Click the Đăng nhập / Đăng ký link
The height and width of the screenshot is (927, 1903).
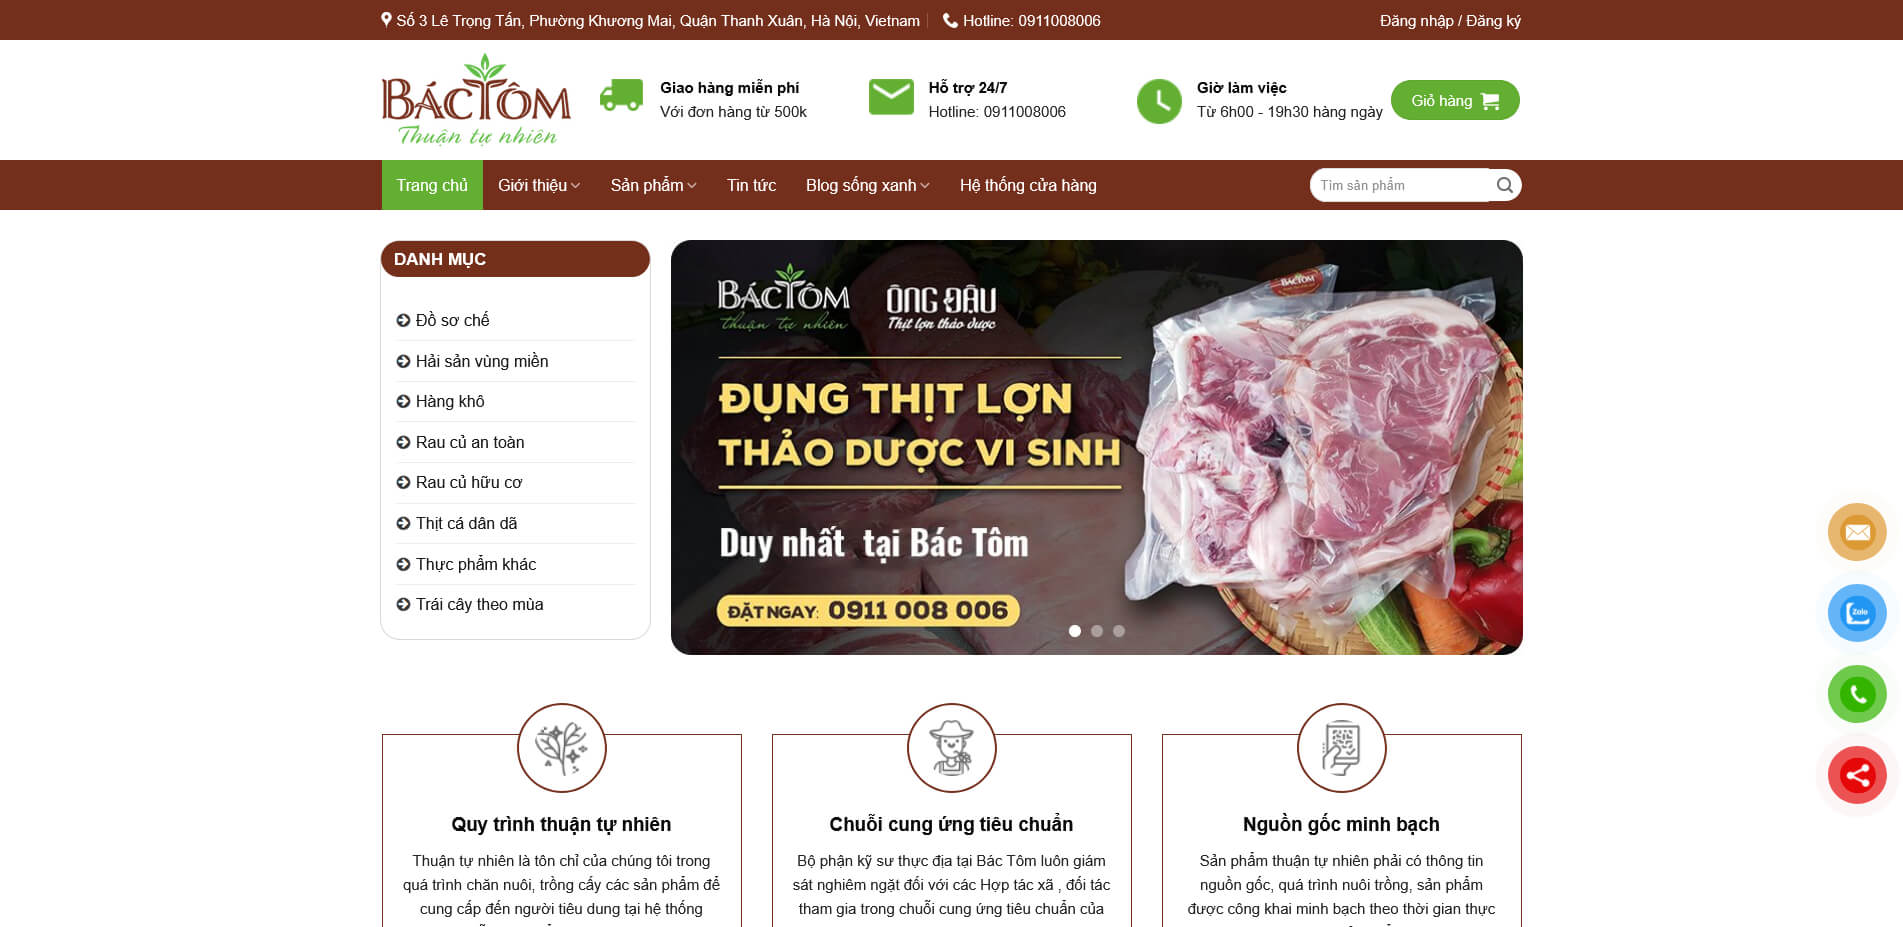click(x=1450, y=20)
